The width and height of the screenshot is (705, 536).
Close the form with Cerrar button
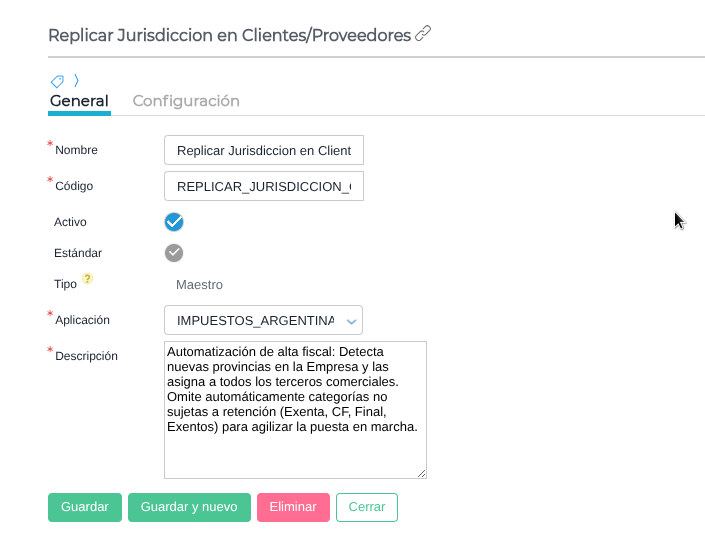point(366,507)
